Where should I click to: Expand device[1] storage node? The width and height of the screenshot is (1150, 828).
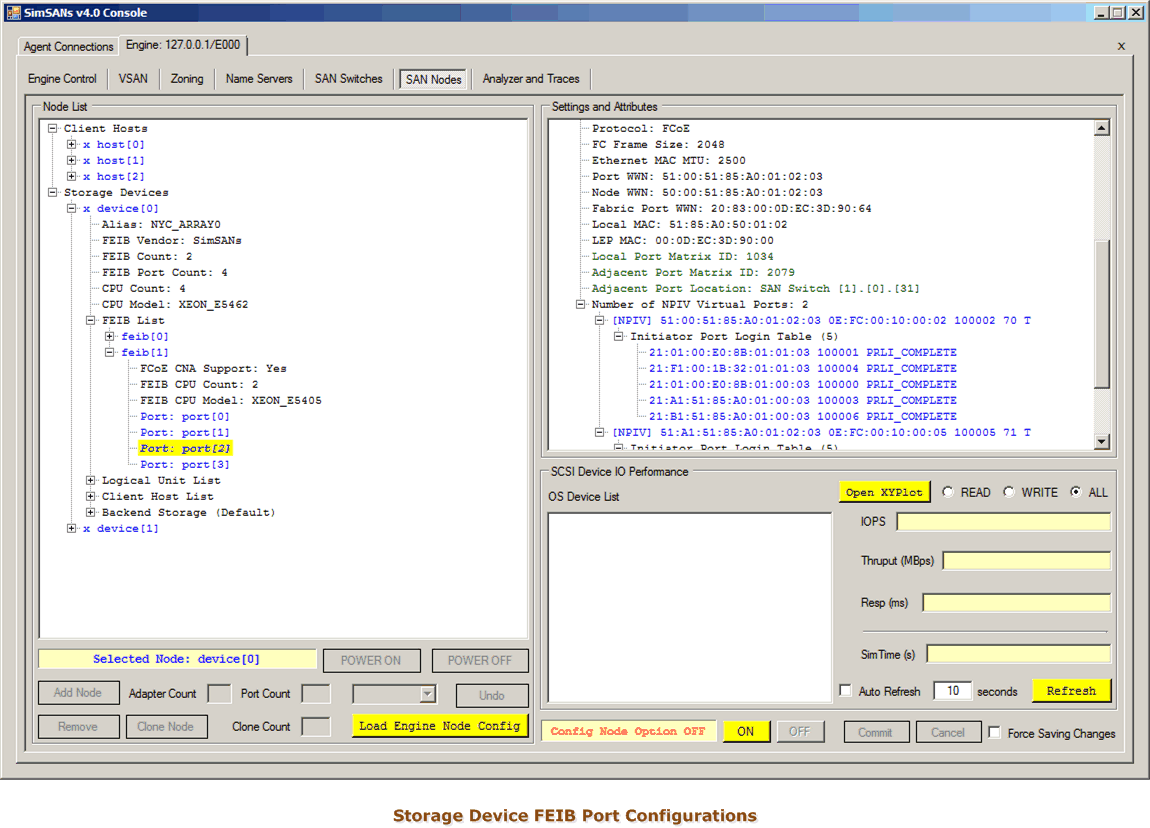[x=72, y=529]
